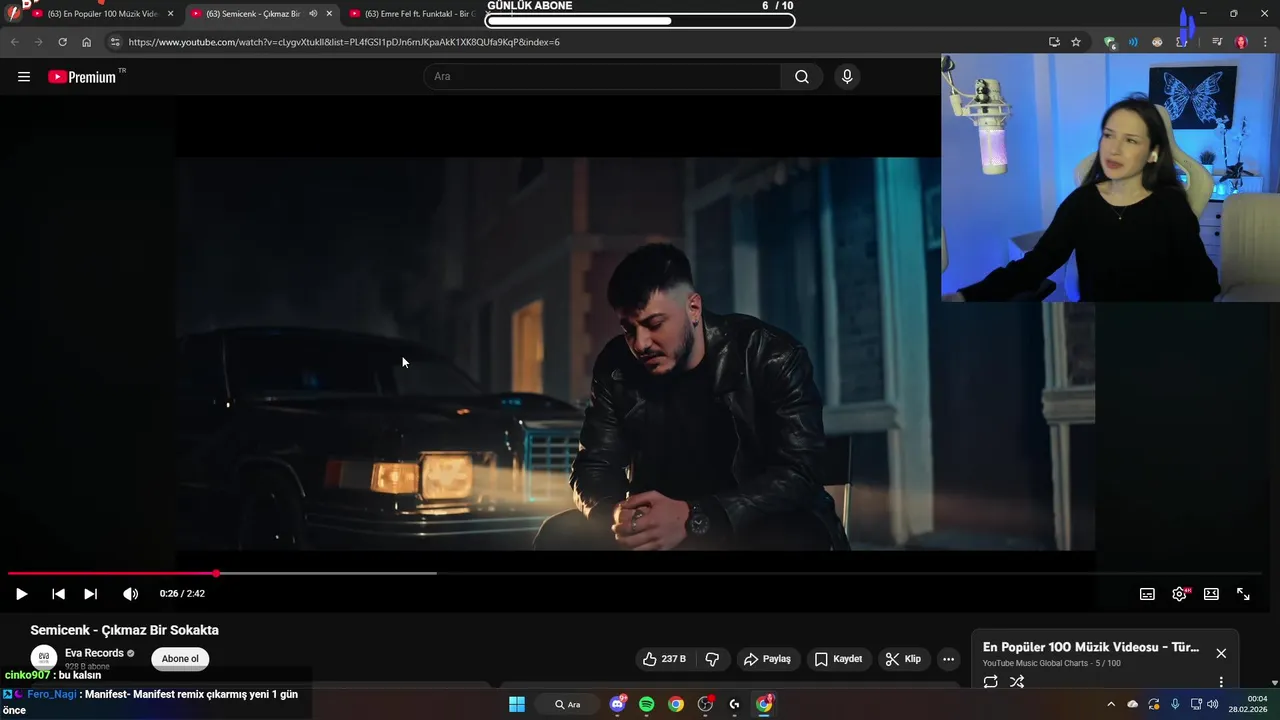Open the En Popüler 100 Müzik Videosu playlist title

[x=1091, y=647]
